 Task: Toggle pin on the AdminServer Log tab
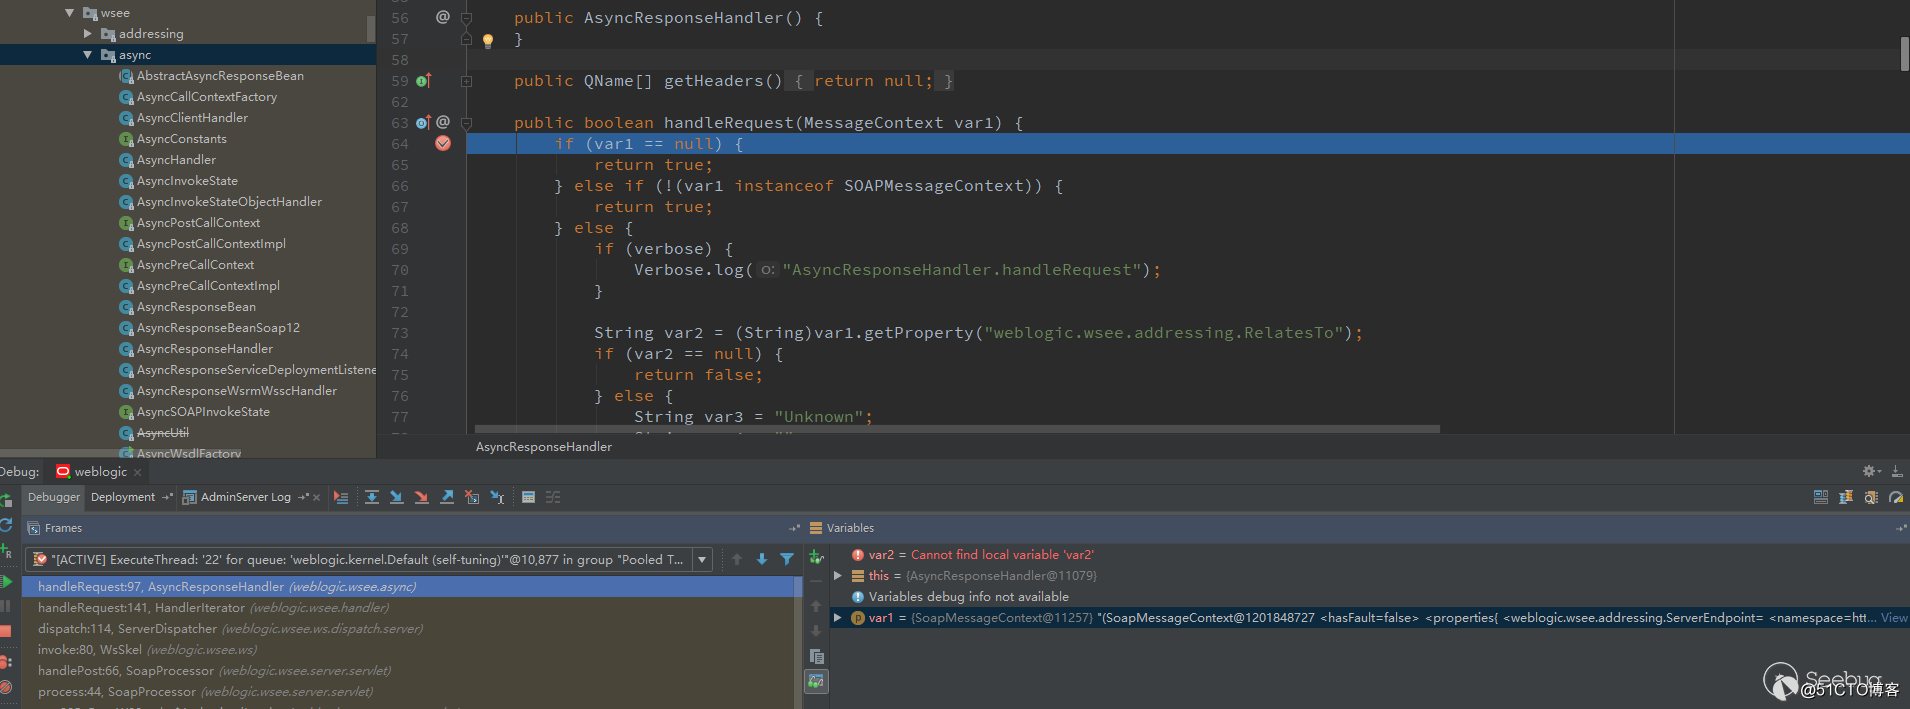303,497
